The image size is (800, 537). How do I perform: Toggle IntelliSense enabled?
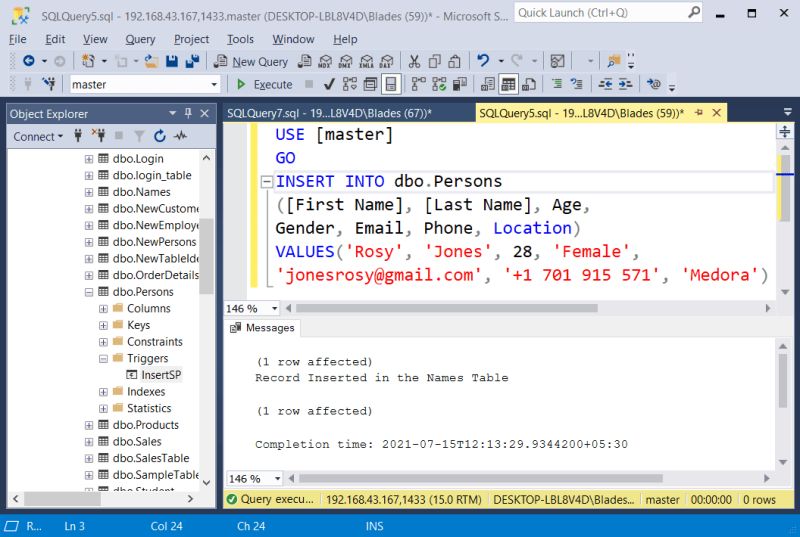pos(391,84)
